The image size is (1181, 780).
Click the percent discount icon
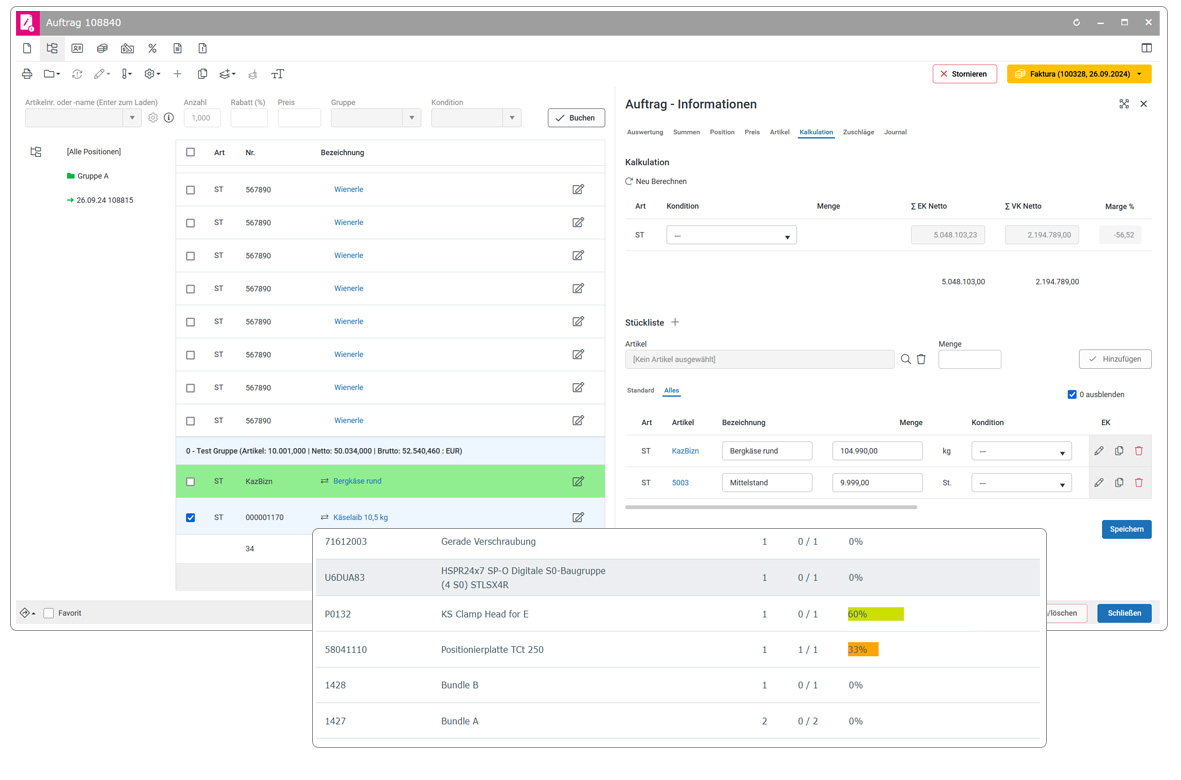coord(152,48)
